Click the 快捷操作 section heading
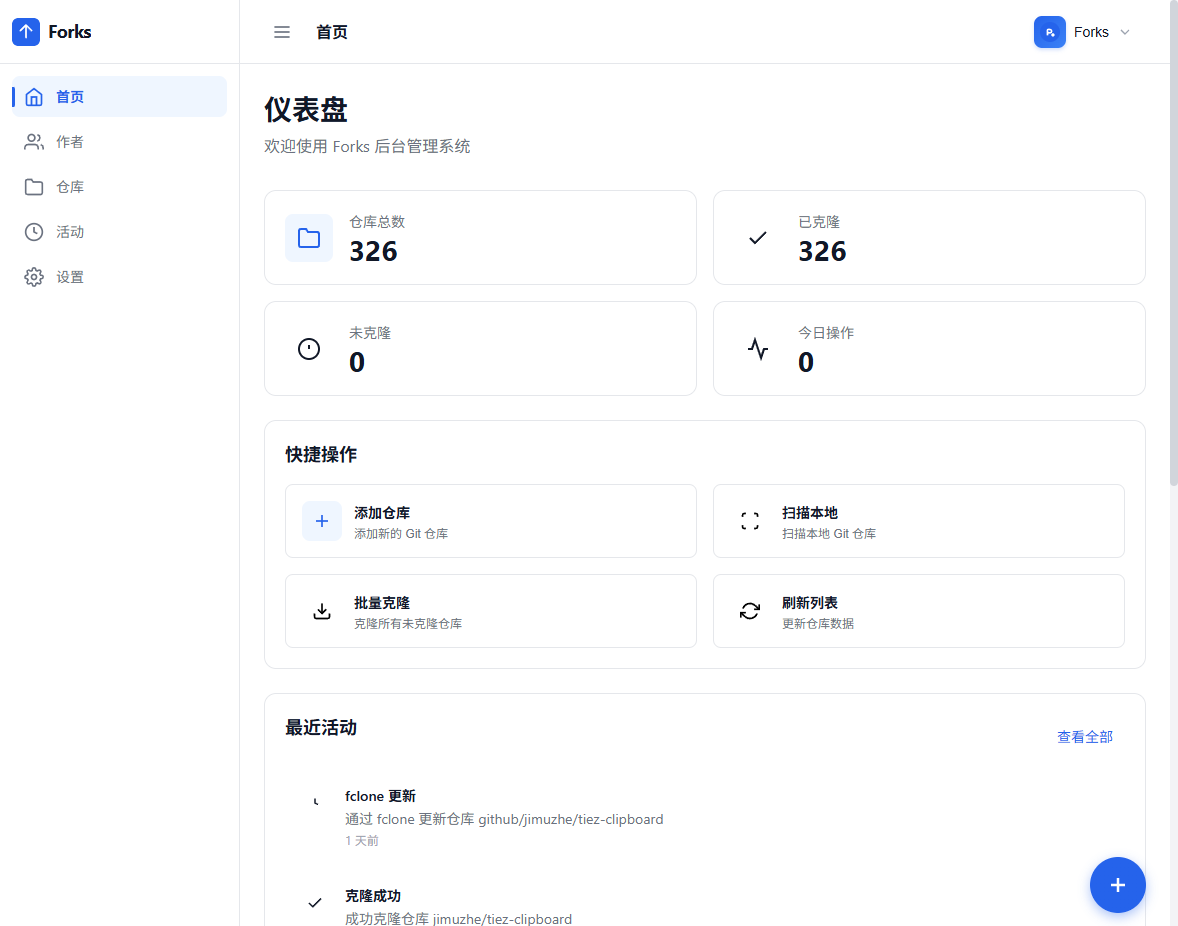 pyautogui.click(x=321, y=454)
